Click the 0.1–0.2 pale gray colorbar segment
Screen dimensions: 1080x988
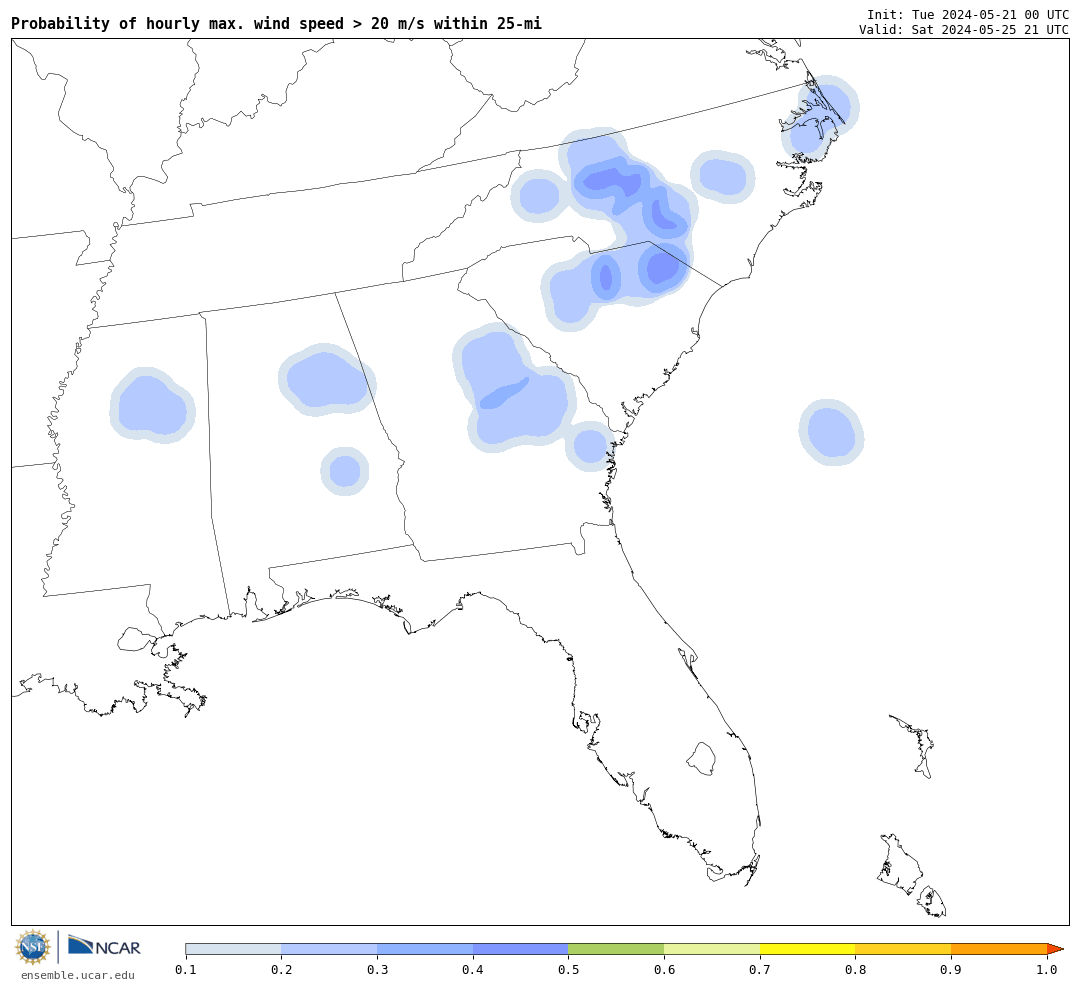(x=233, y=949)
